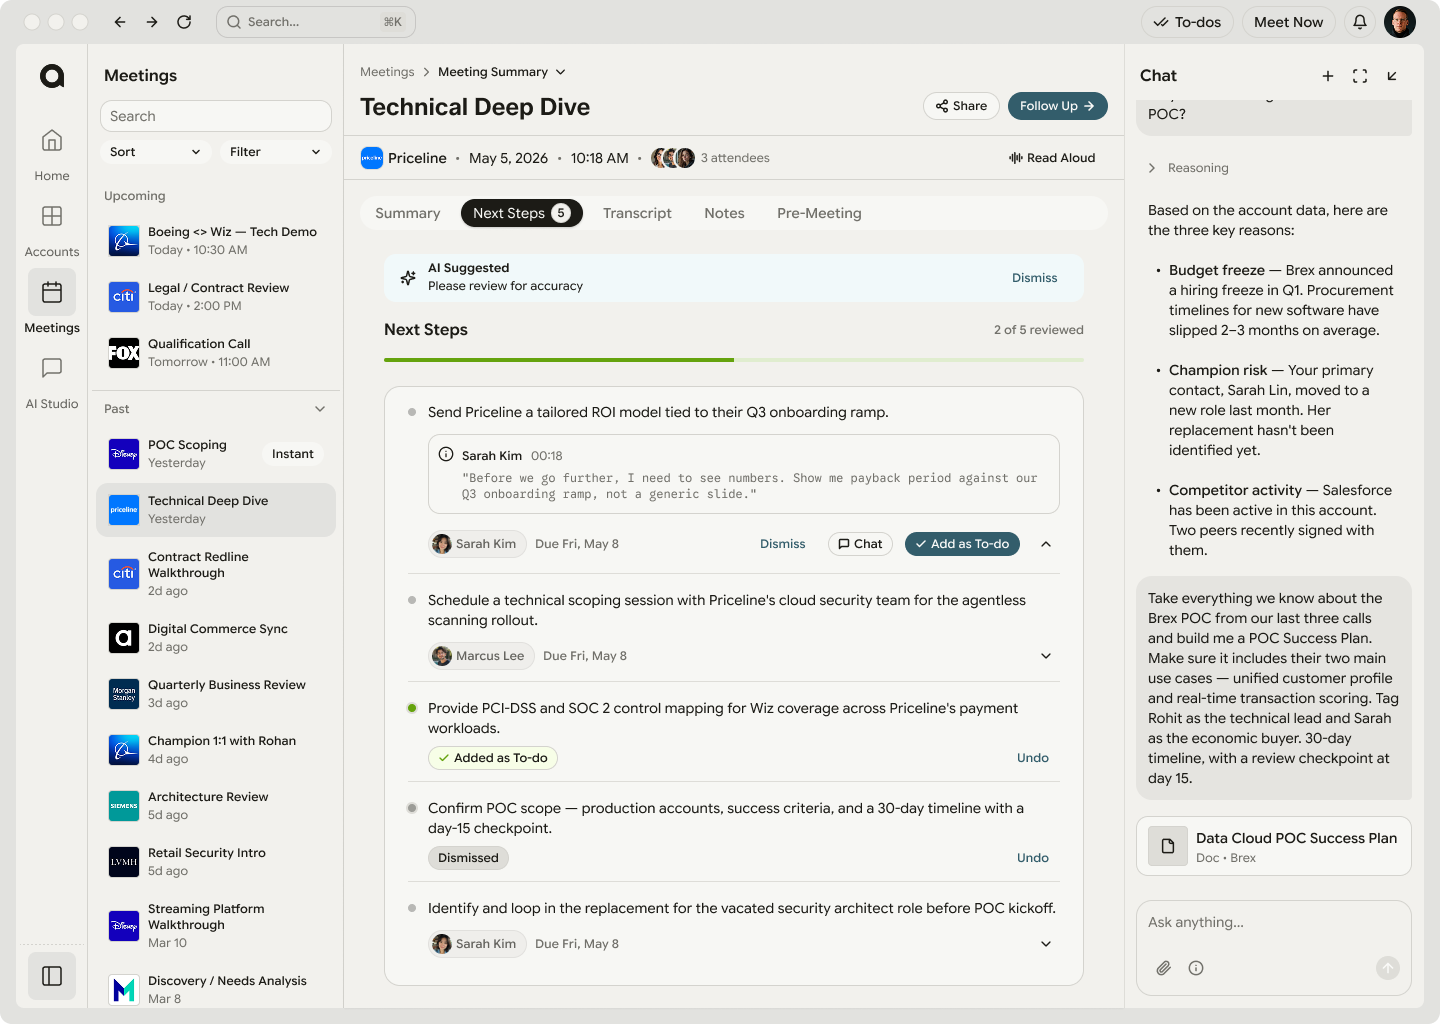Image resolution: width=1440 pixels, height=1024 pixels.
Task: Open the notifications bell
Action: point(1360,22)
